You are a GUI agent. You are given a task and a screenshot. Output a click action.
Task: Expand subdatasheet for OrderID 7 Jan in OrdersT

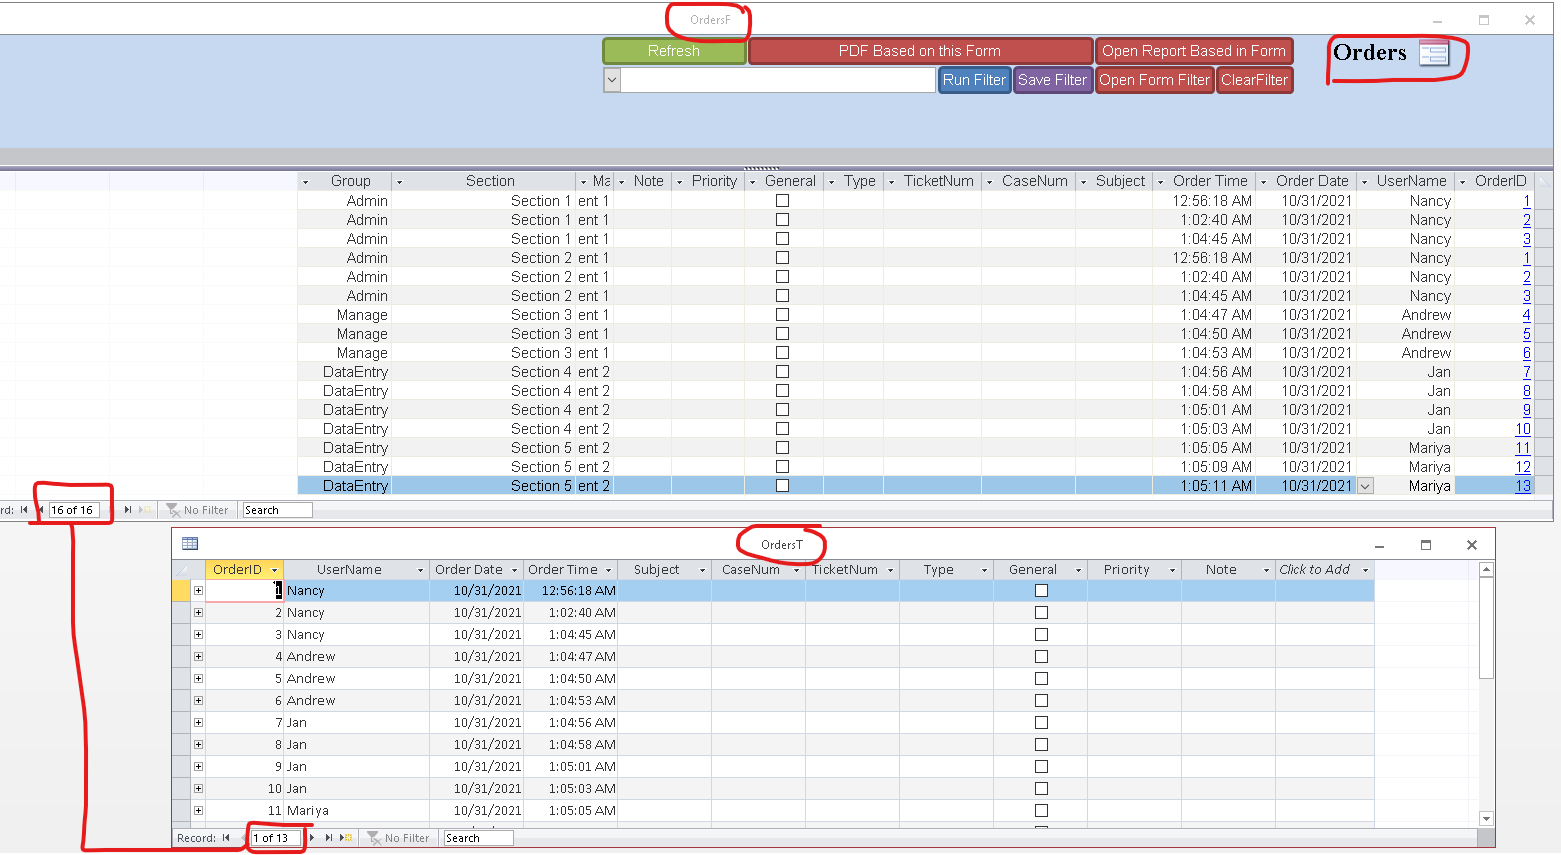point(198,723)
